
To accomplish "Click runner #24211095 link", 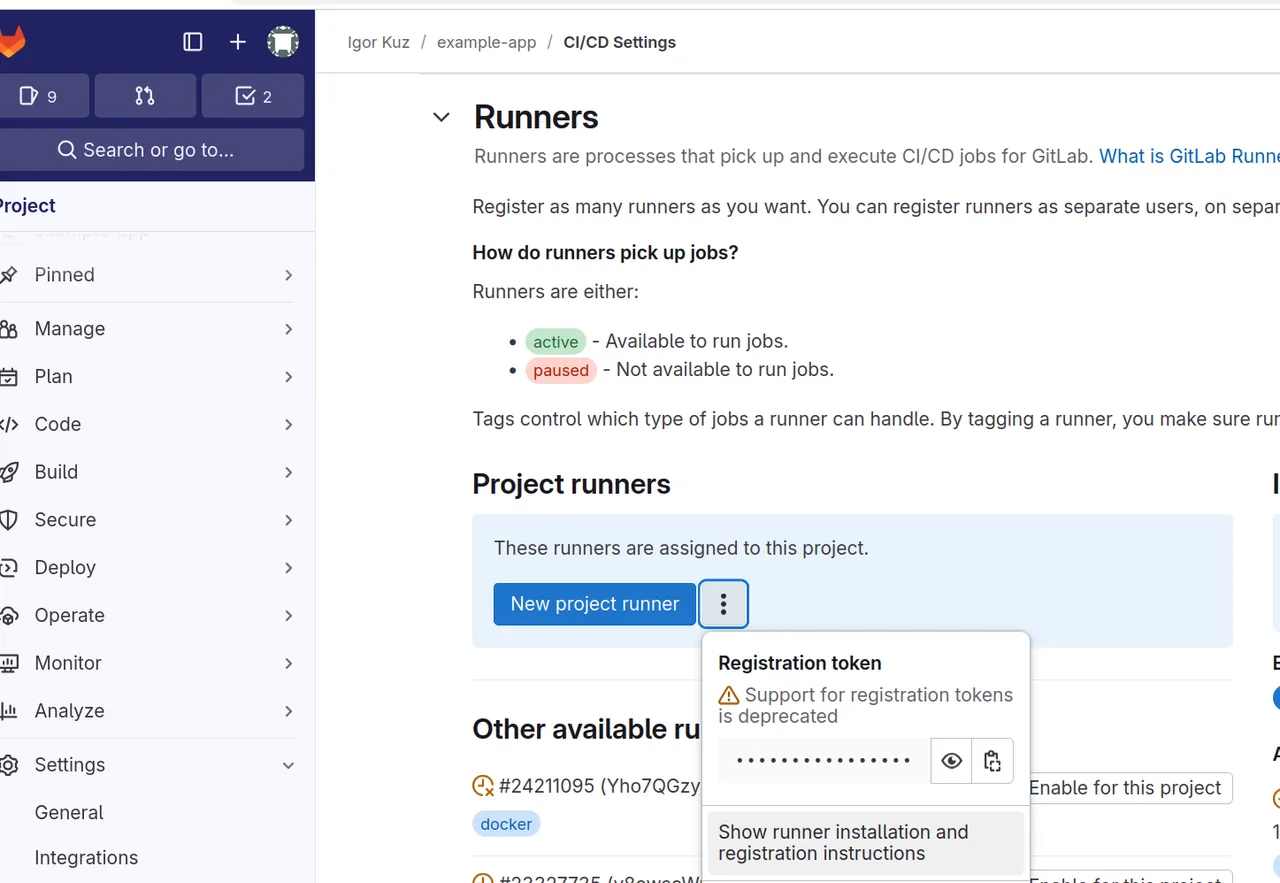I will click(599, 786).
